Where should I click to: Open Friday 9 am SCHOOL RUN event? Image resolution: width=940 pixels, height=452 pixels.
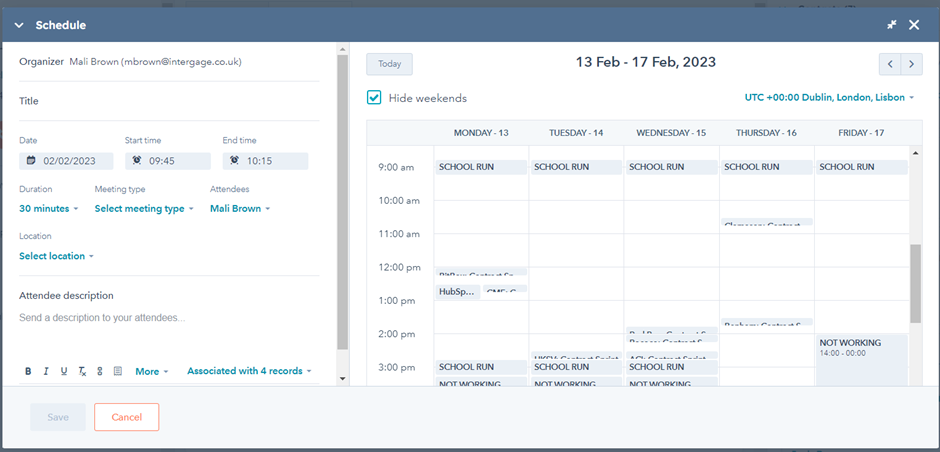(862, 167)
